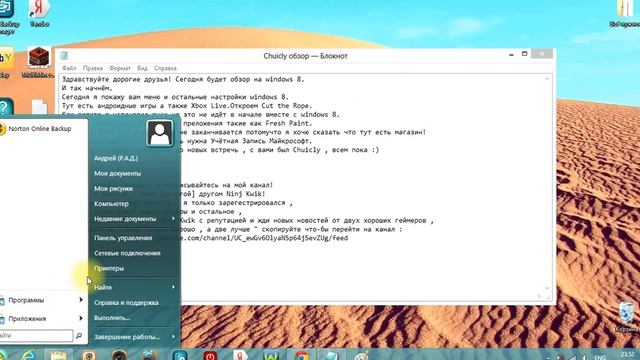Open the Yandex desktop shortcut
Screen dimensions: 640x360
40,13
